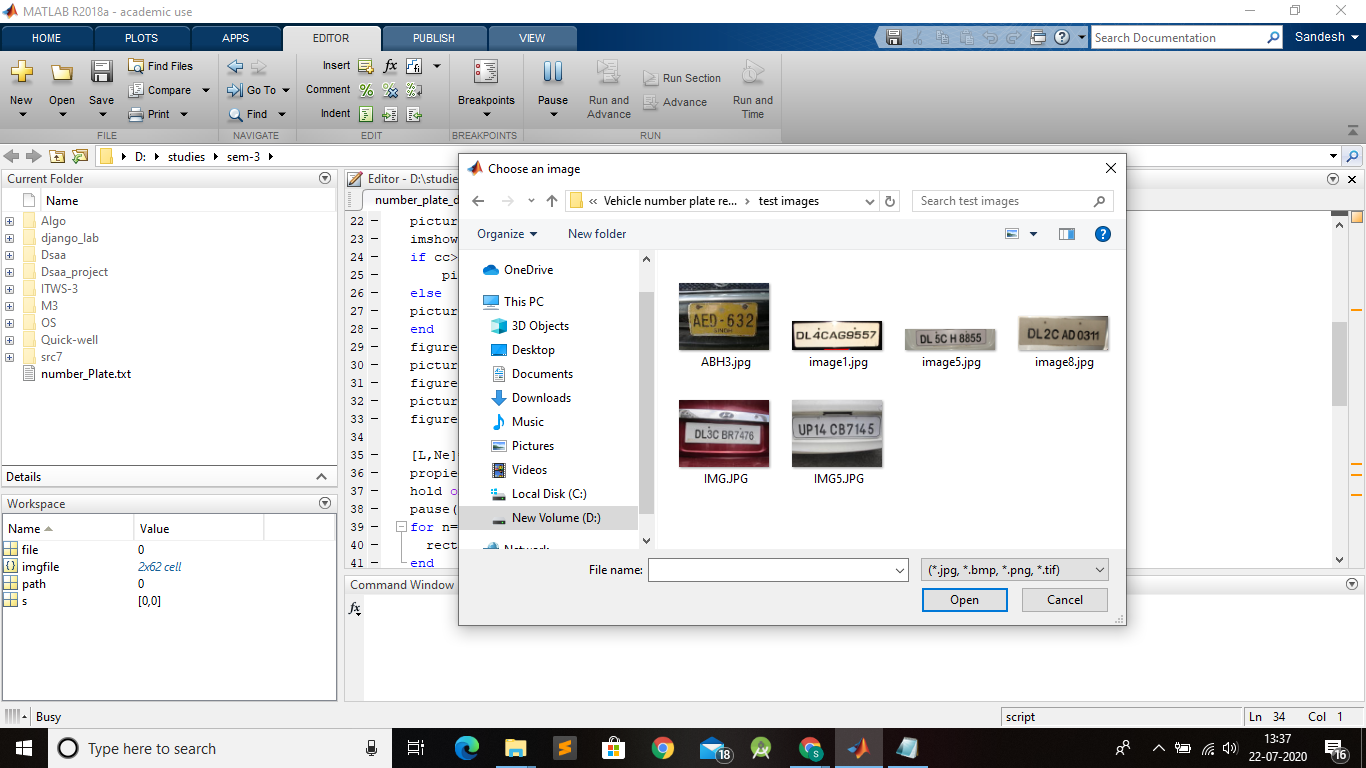Switch to the PLOTS ribbon tab
The width and height of the screenshot is (1366, 768).
point(141,38)
